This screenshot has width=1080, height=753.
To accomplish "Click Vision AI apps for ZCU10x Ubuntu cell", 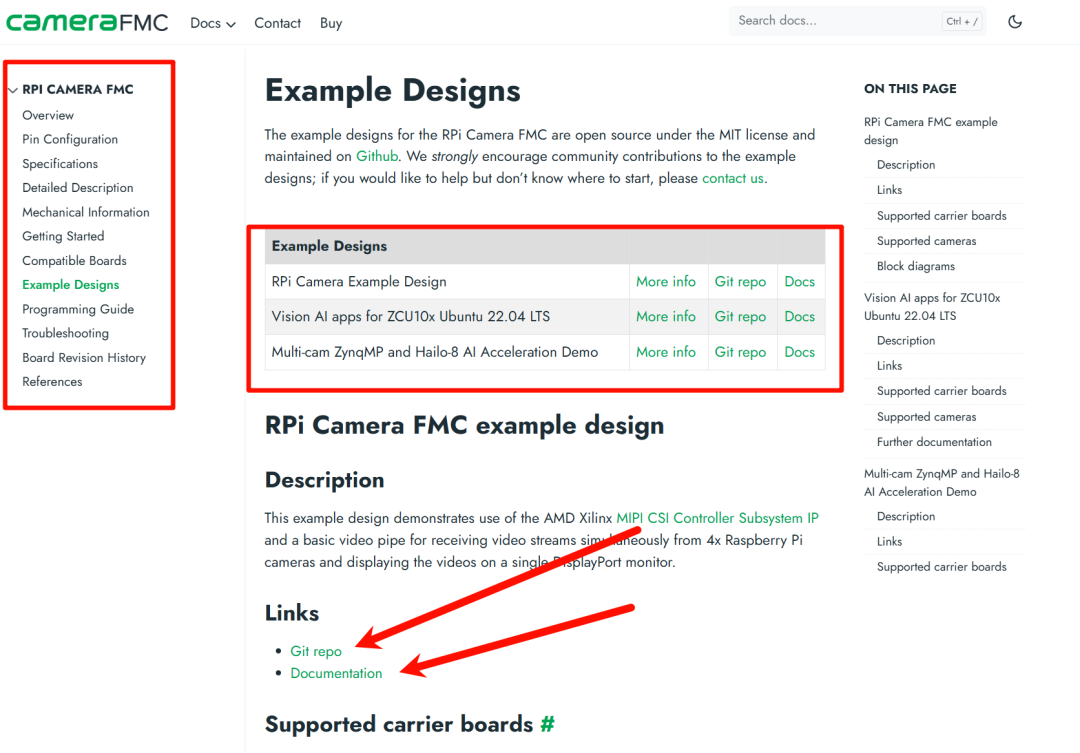I will pyautogui.click(x=447, y=317).
